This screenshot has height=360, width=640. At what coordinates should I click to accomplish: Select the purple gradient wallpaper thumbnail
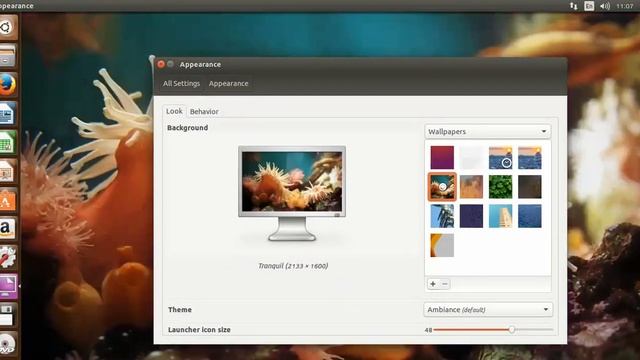click(442, 158)
